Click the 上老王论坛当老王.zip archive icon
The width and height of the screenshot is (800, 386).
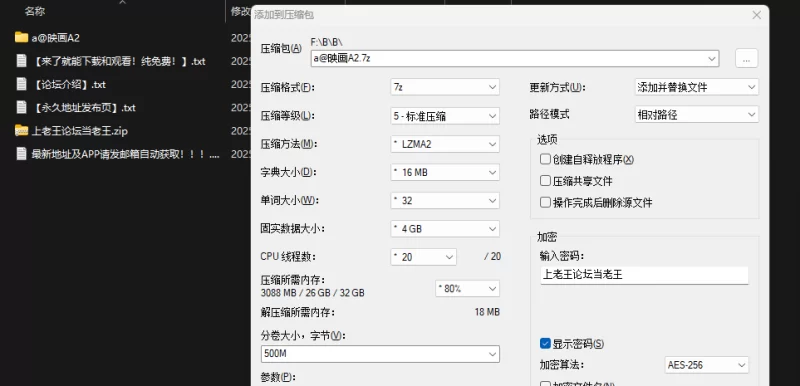click(x=21, y=131)
